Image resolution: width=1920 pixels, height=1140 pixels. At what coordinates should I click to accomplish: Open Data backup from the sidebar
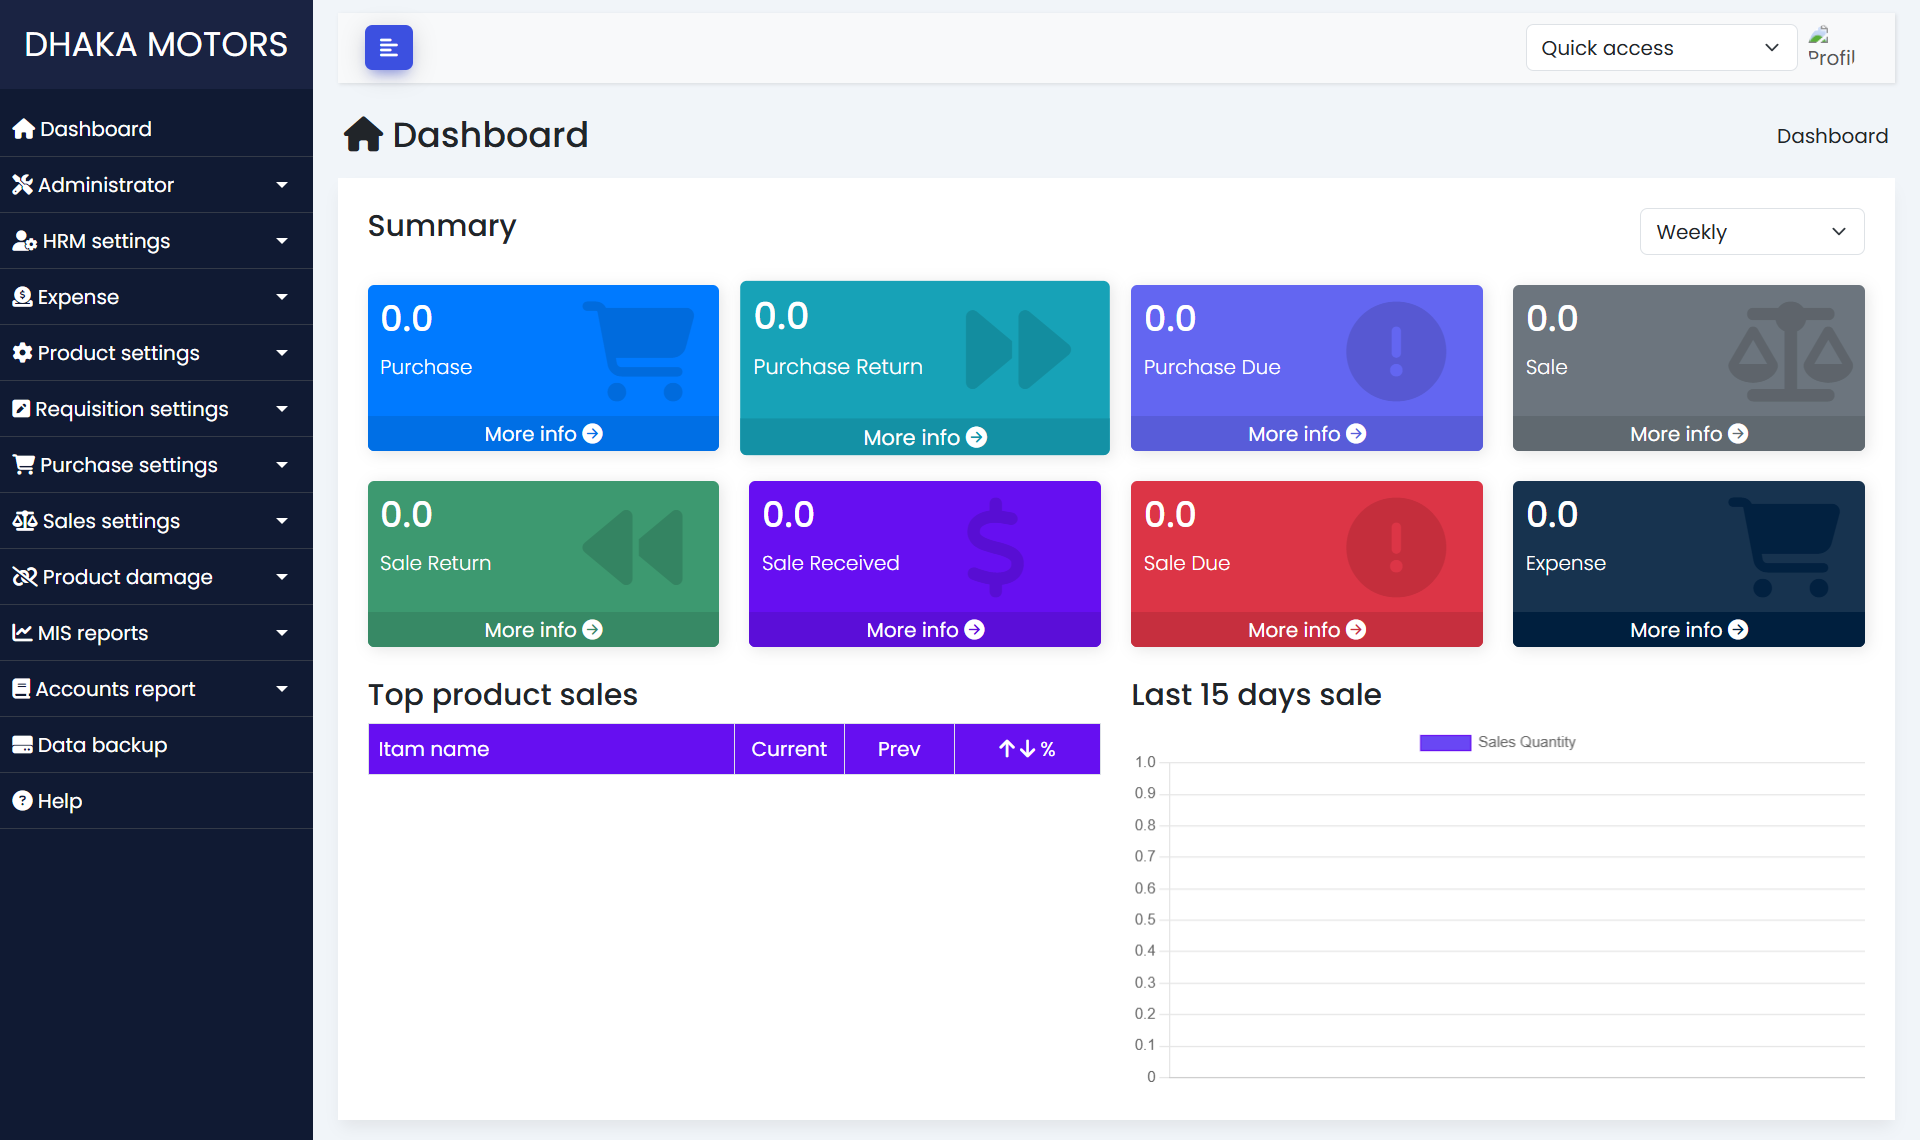pyautogui.click(x=102, y=745)
